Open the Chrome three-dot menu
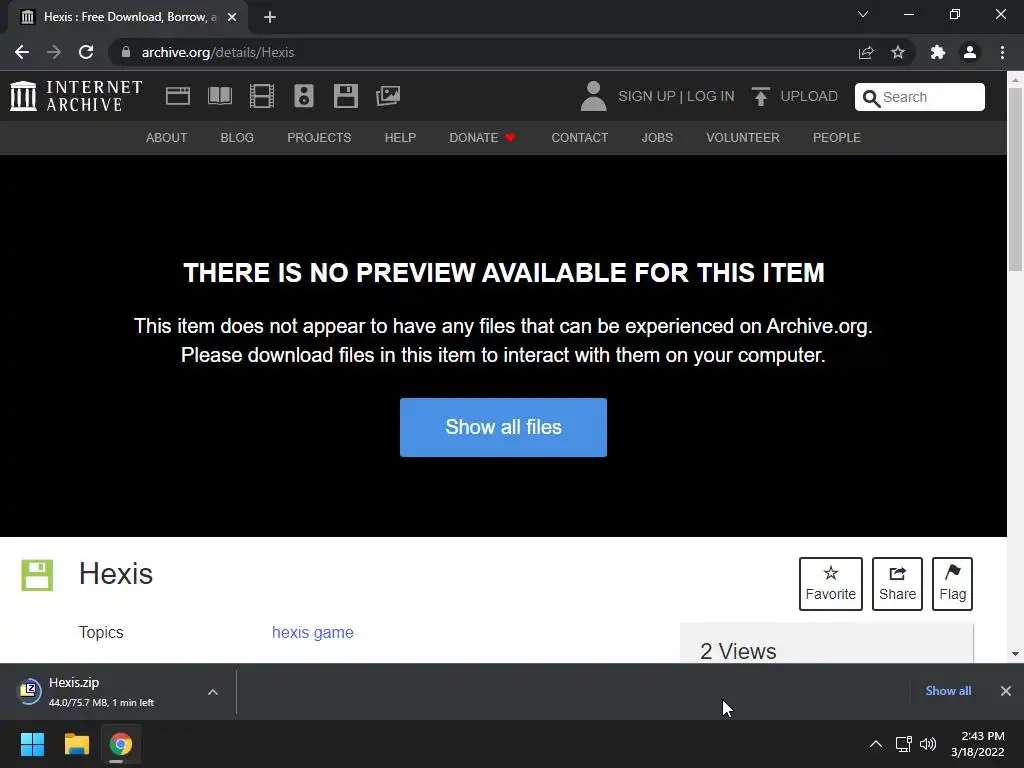 coord(1002,52)
